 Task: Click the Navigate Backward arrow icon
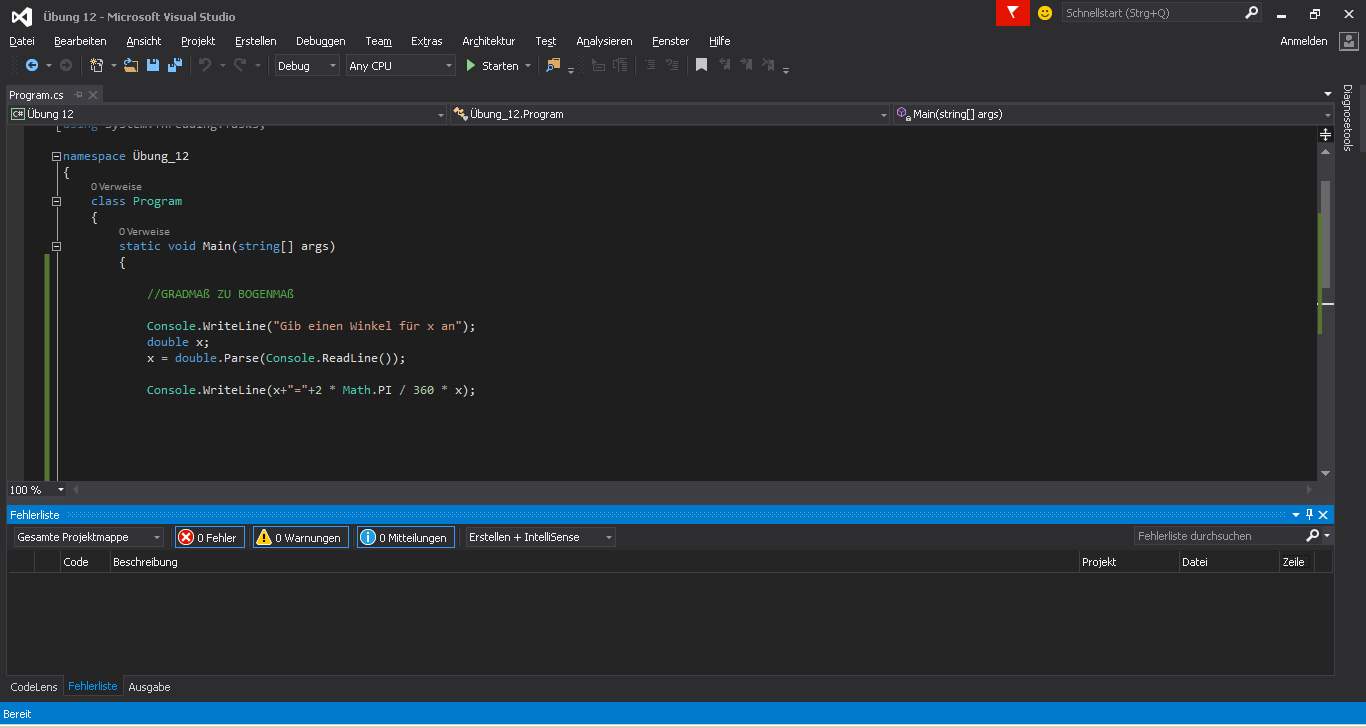click(32, 66)
